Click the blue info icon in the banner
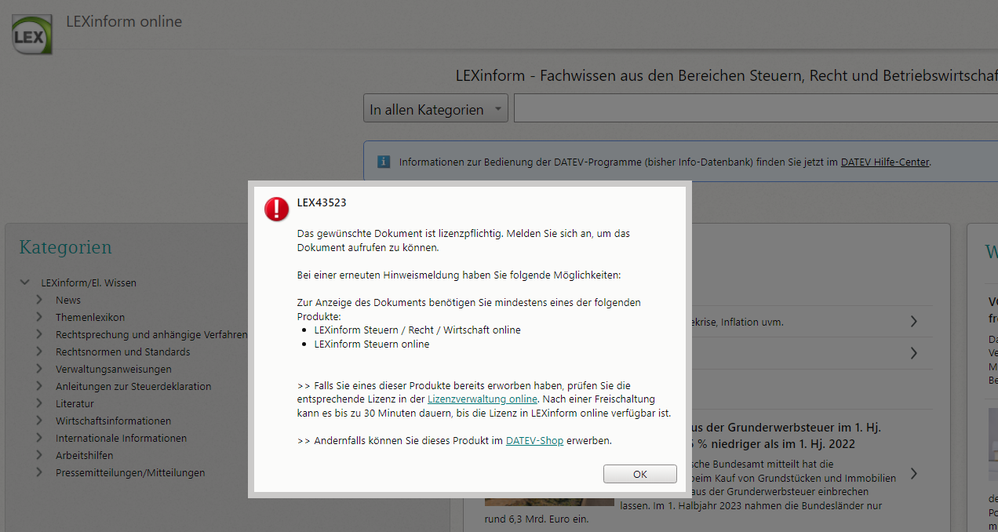998x532 pixels. tap(383, 162)
